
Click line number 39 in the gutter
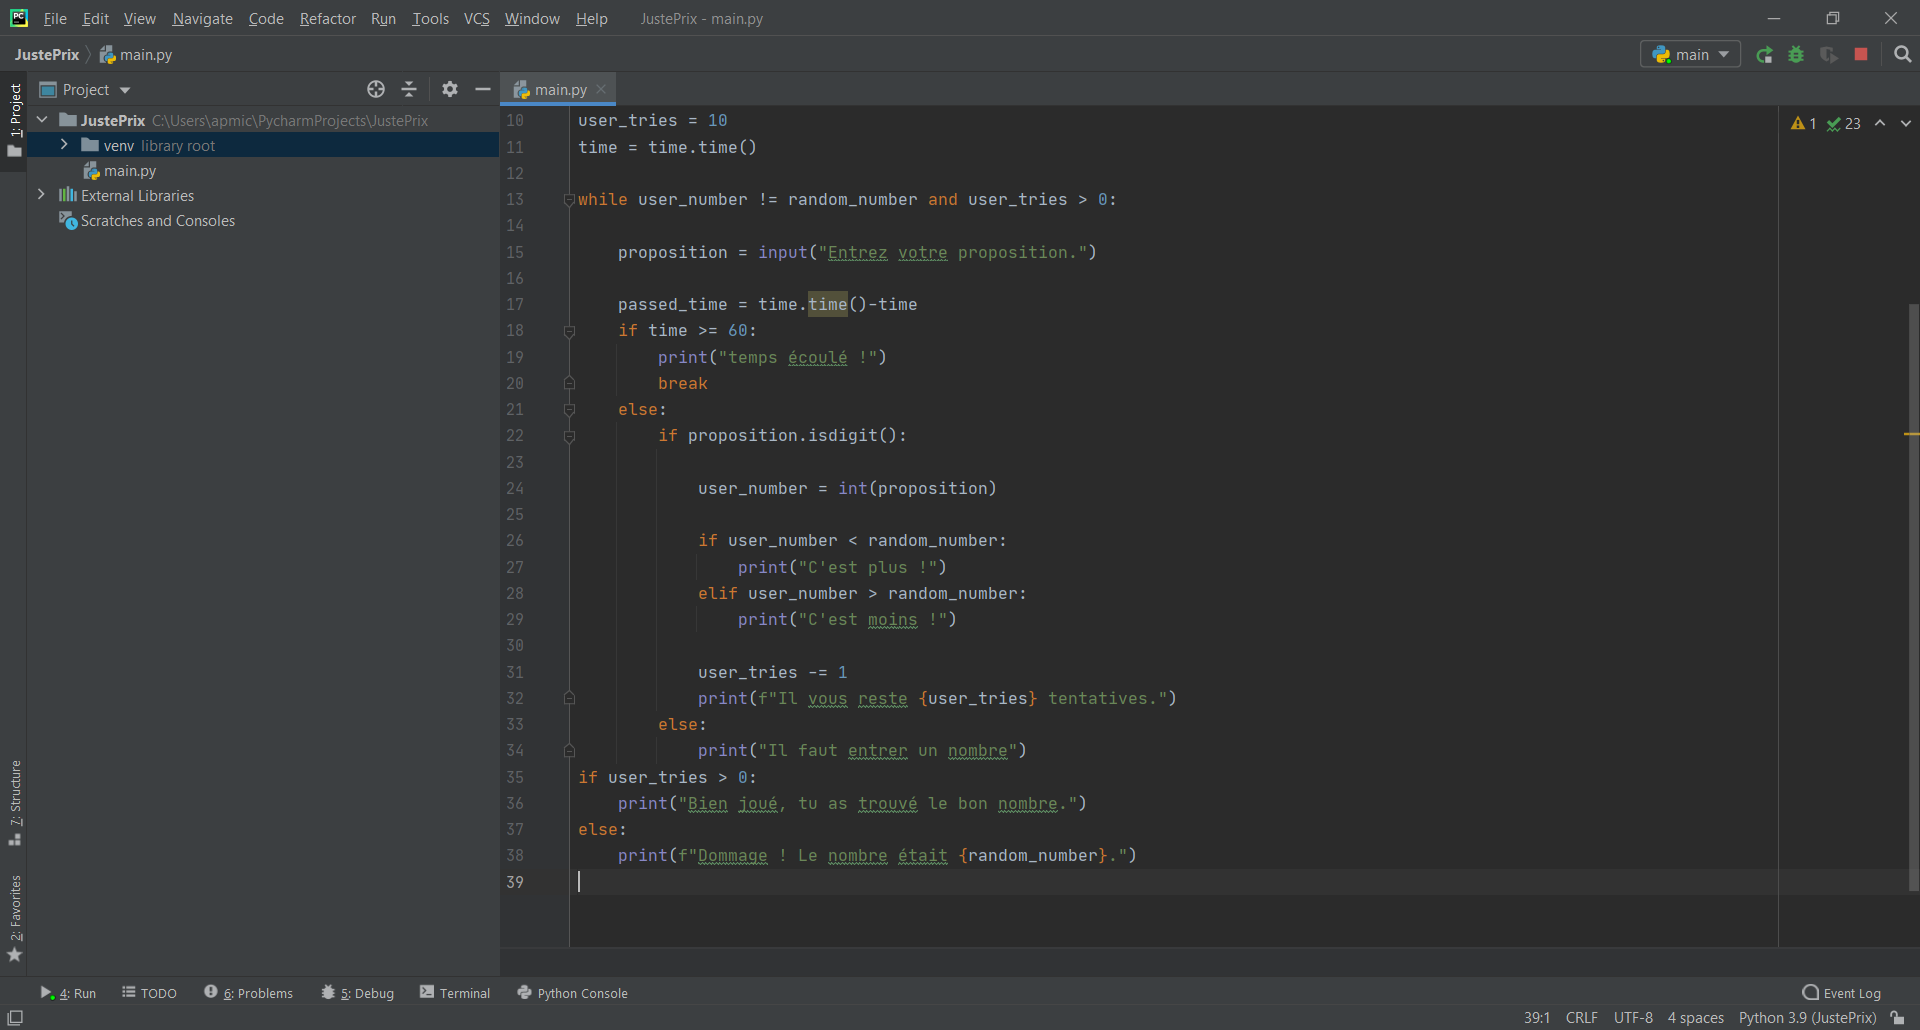click(x=515, y=882)
